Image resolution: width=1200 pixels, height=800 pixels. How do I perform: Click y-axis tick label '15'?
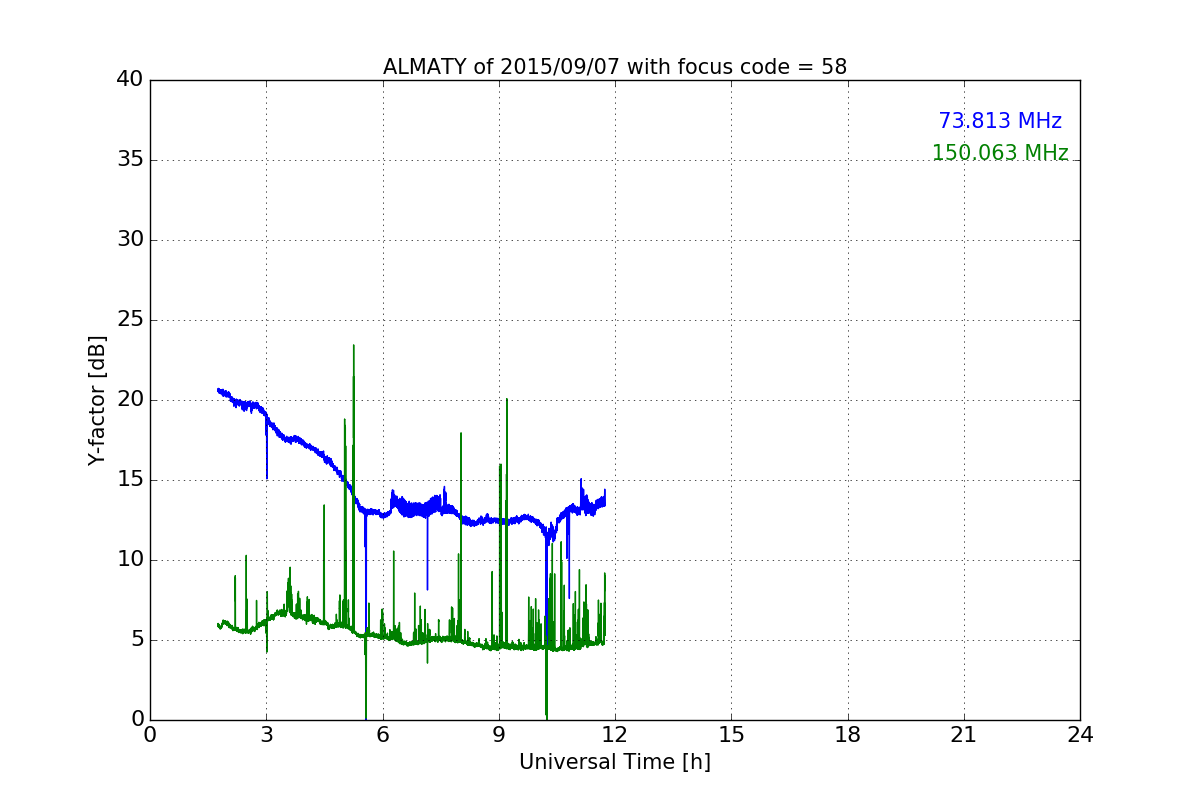point(130,480)
